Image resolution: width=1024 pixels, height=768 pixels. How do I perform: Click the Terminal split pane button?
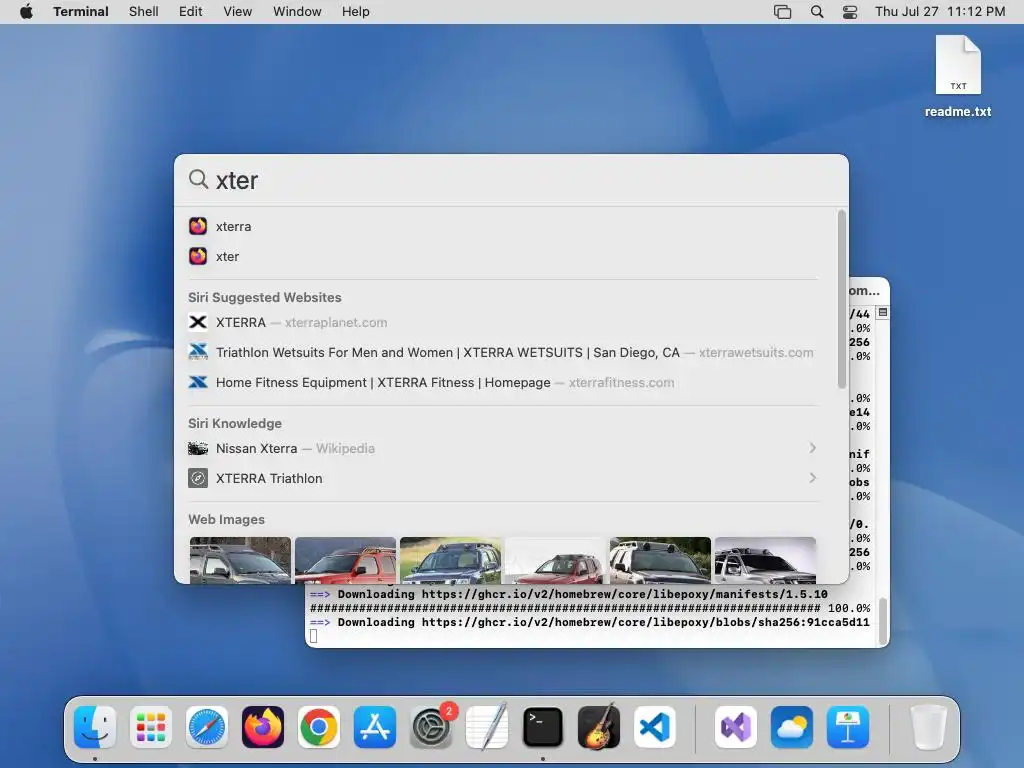pyautogui.click(x=883, y=313)
